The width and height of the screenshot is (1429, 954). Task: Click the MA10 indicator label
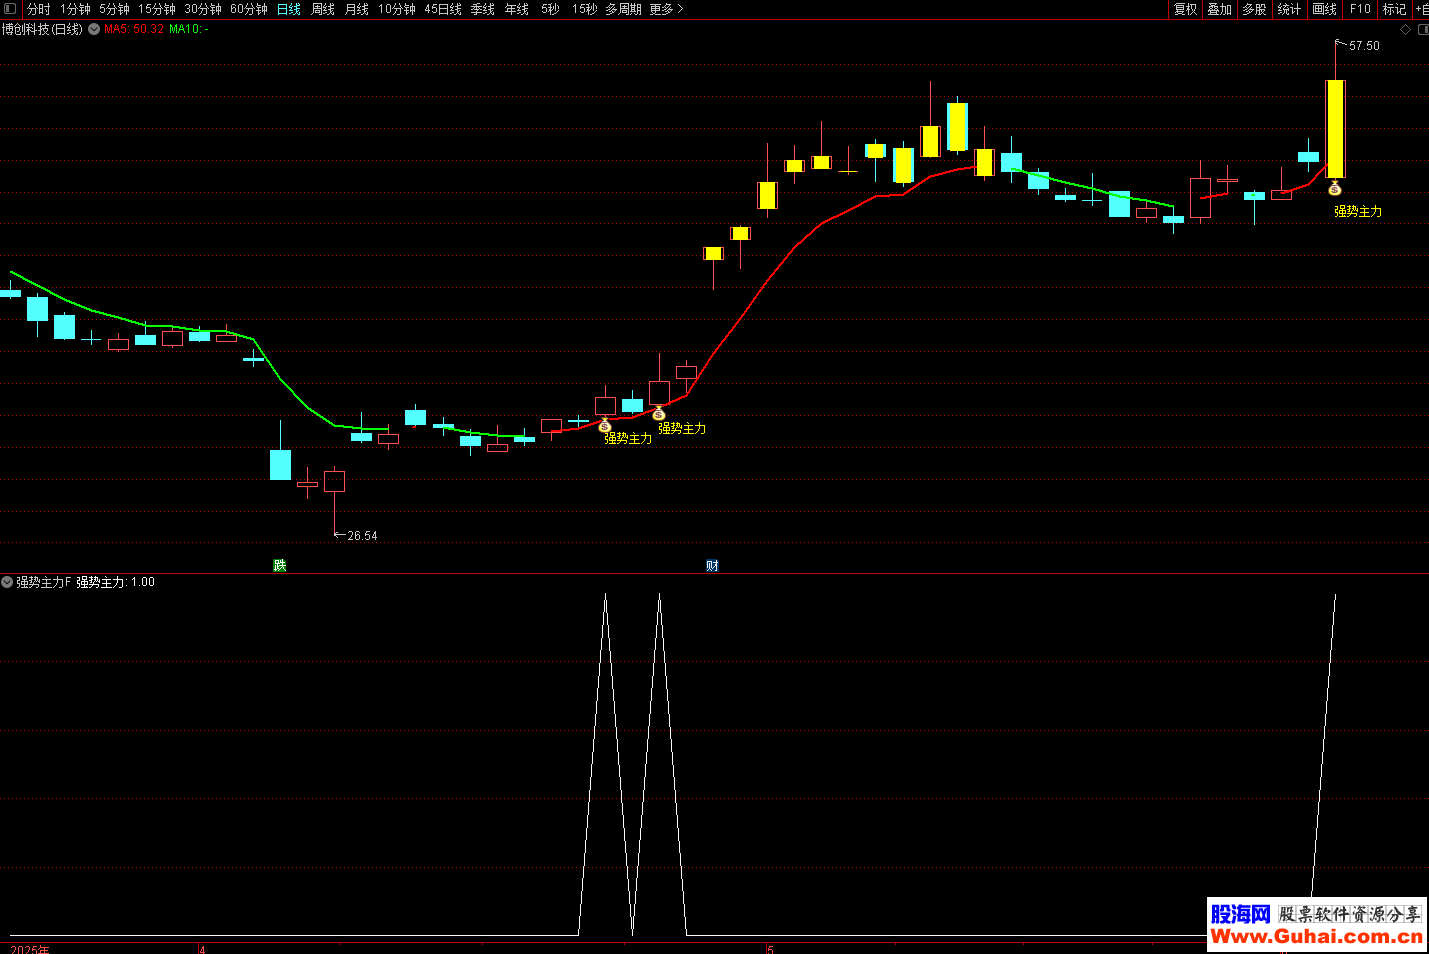pyautogui.click(x=188, y=29)
